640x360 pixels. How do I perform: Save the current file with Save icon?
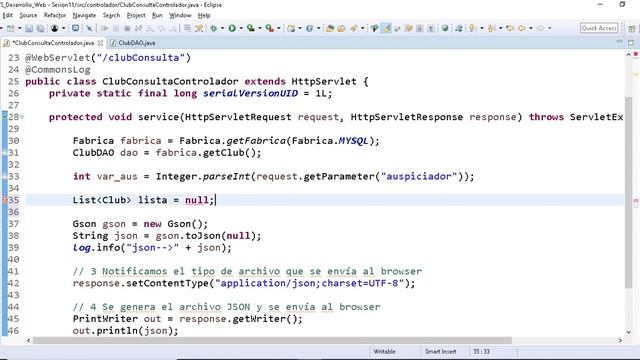[x=29, y=28]
